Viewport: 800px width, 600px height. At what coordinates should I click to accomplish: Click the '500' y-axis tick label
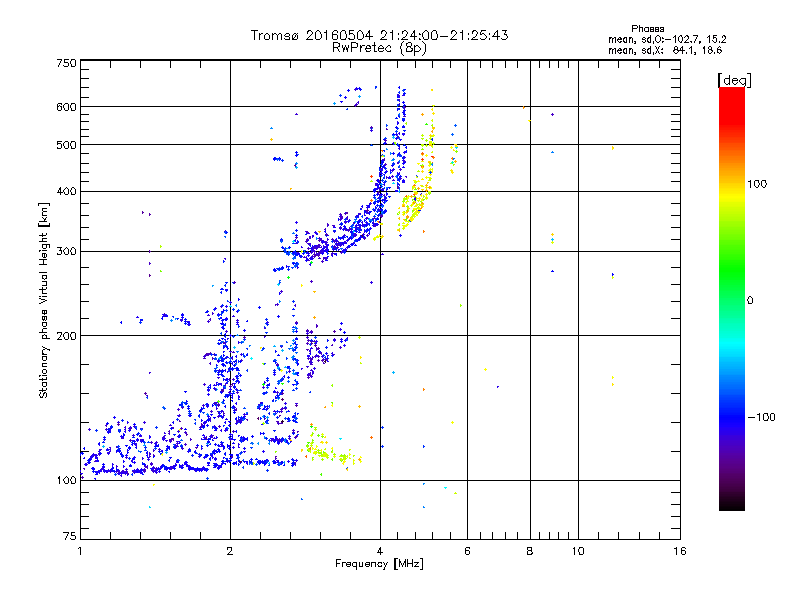pyautogui.click(x=66, y=145)
